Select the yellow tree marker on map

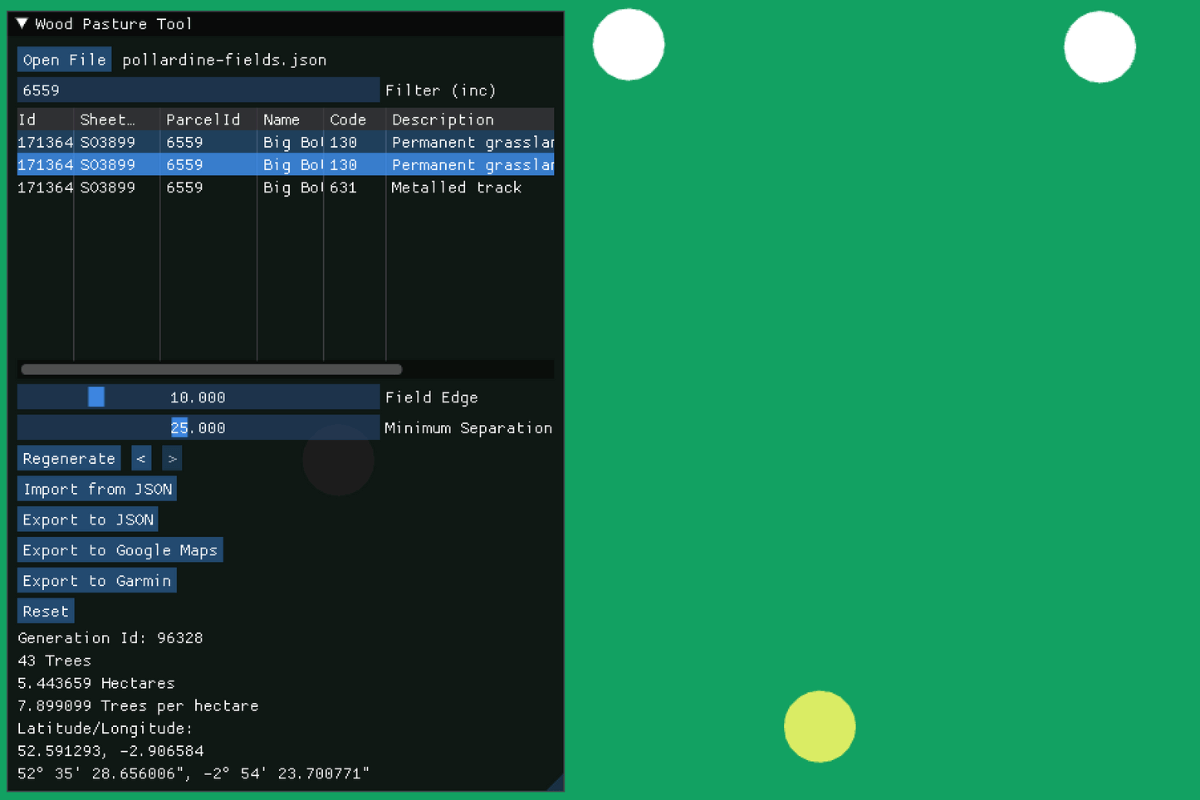tap(820, 727)
